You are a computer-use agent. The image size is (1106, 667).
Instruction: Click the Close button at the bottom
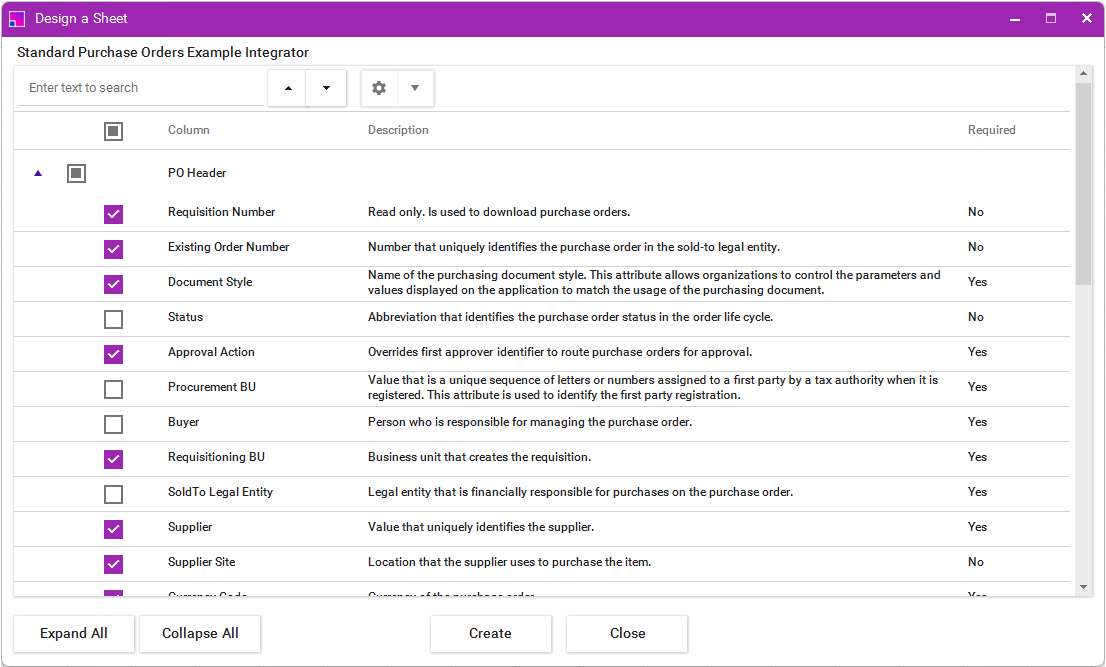(x=627, y=633)
